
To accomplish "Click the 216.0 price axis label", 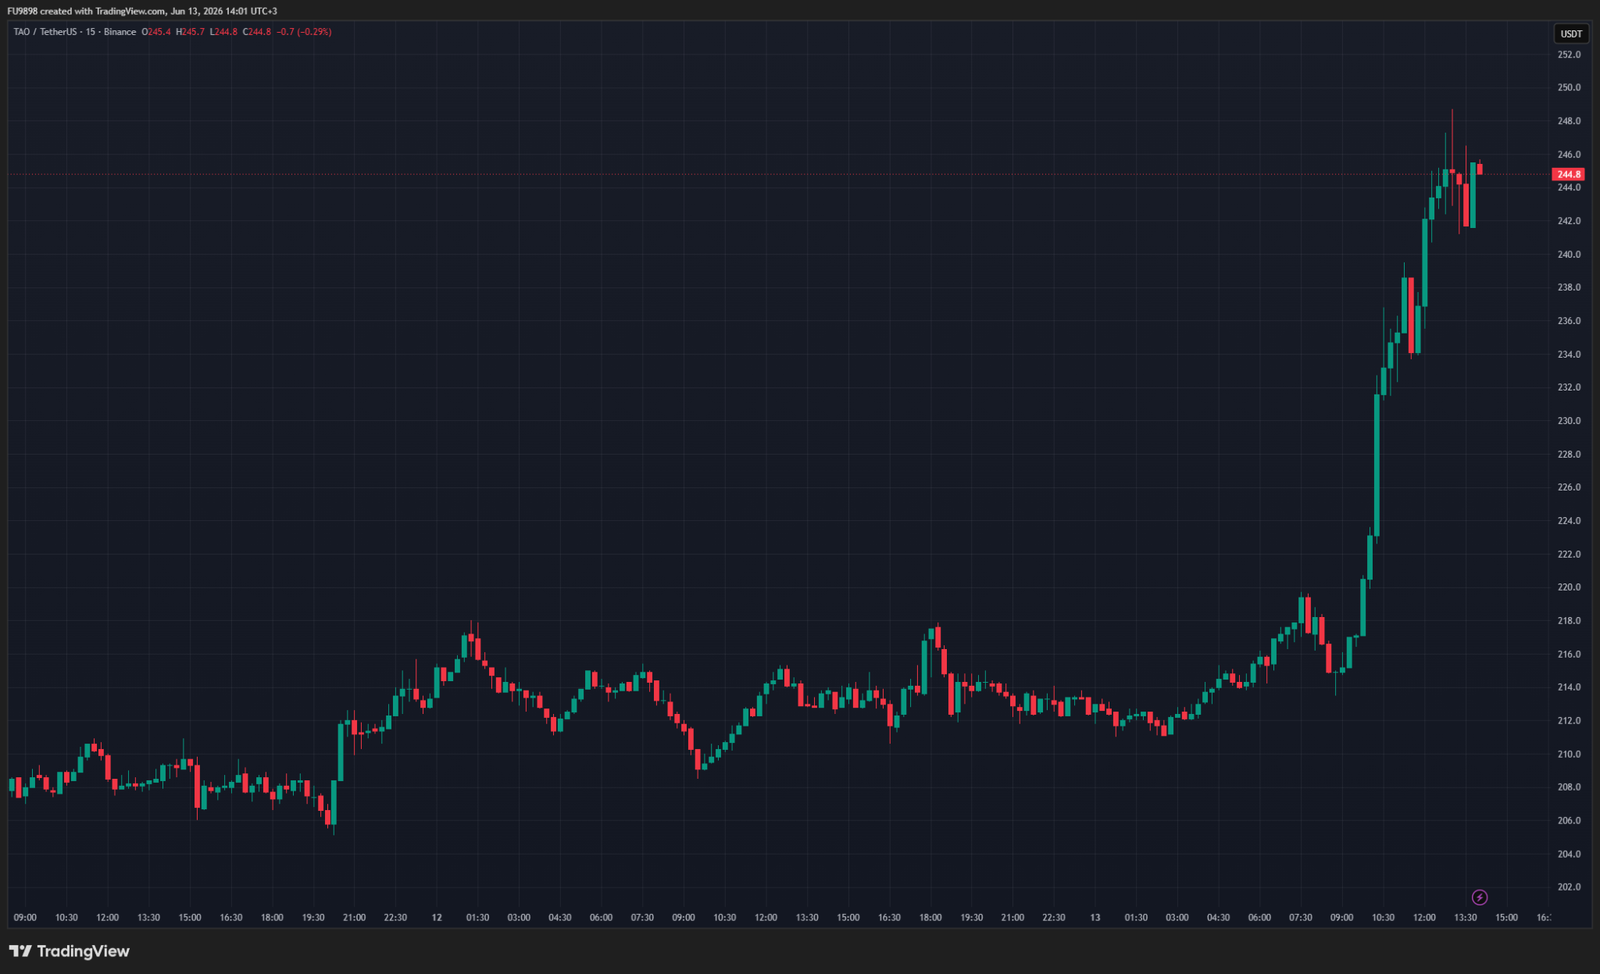I will point(1569,654).
